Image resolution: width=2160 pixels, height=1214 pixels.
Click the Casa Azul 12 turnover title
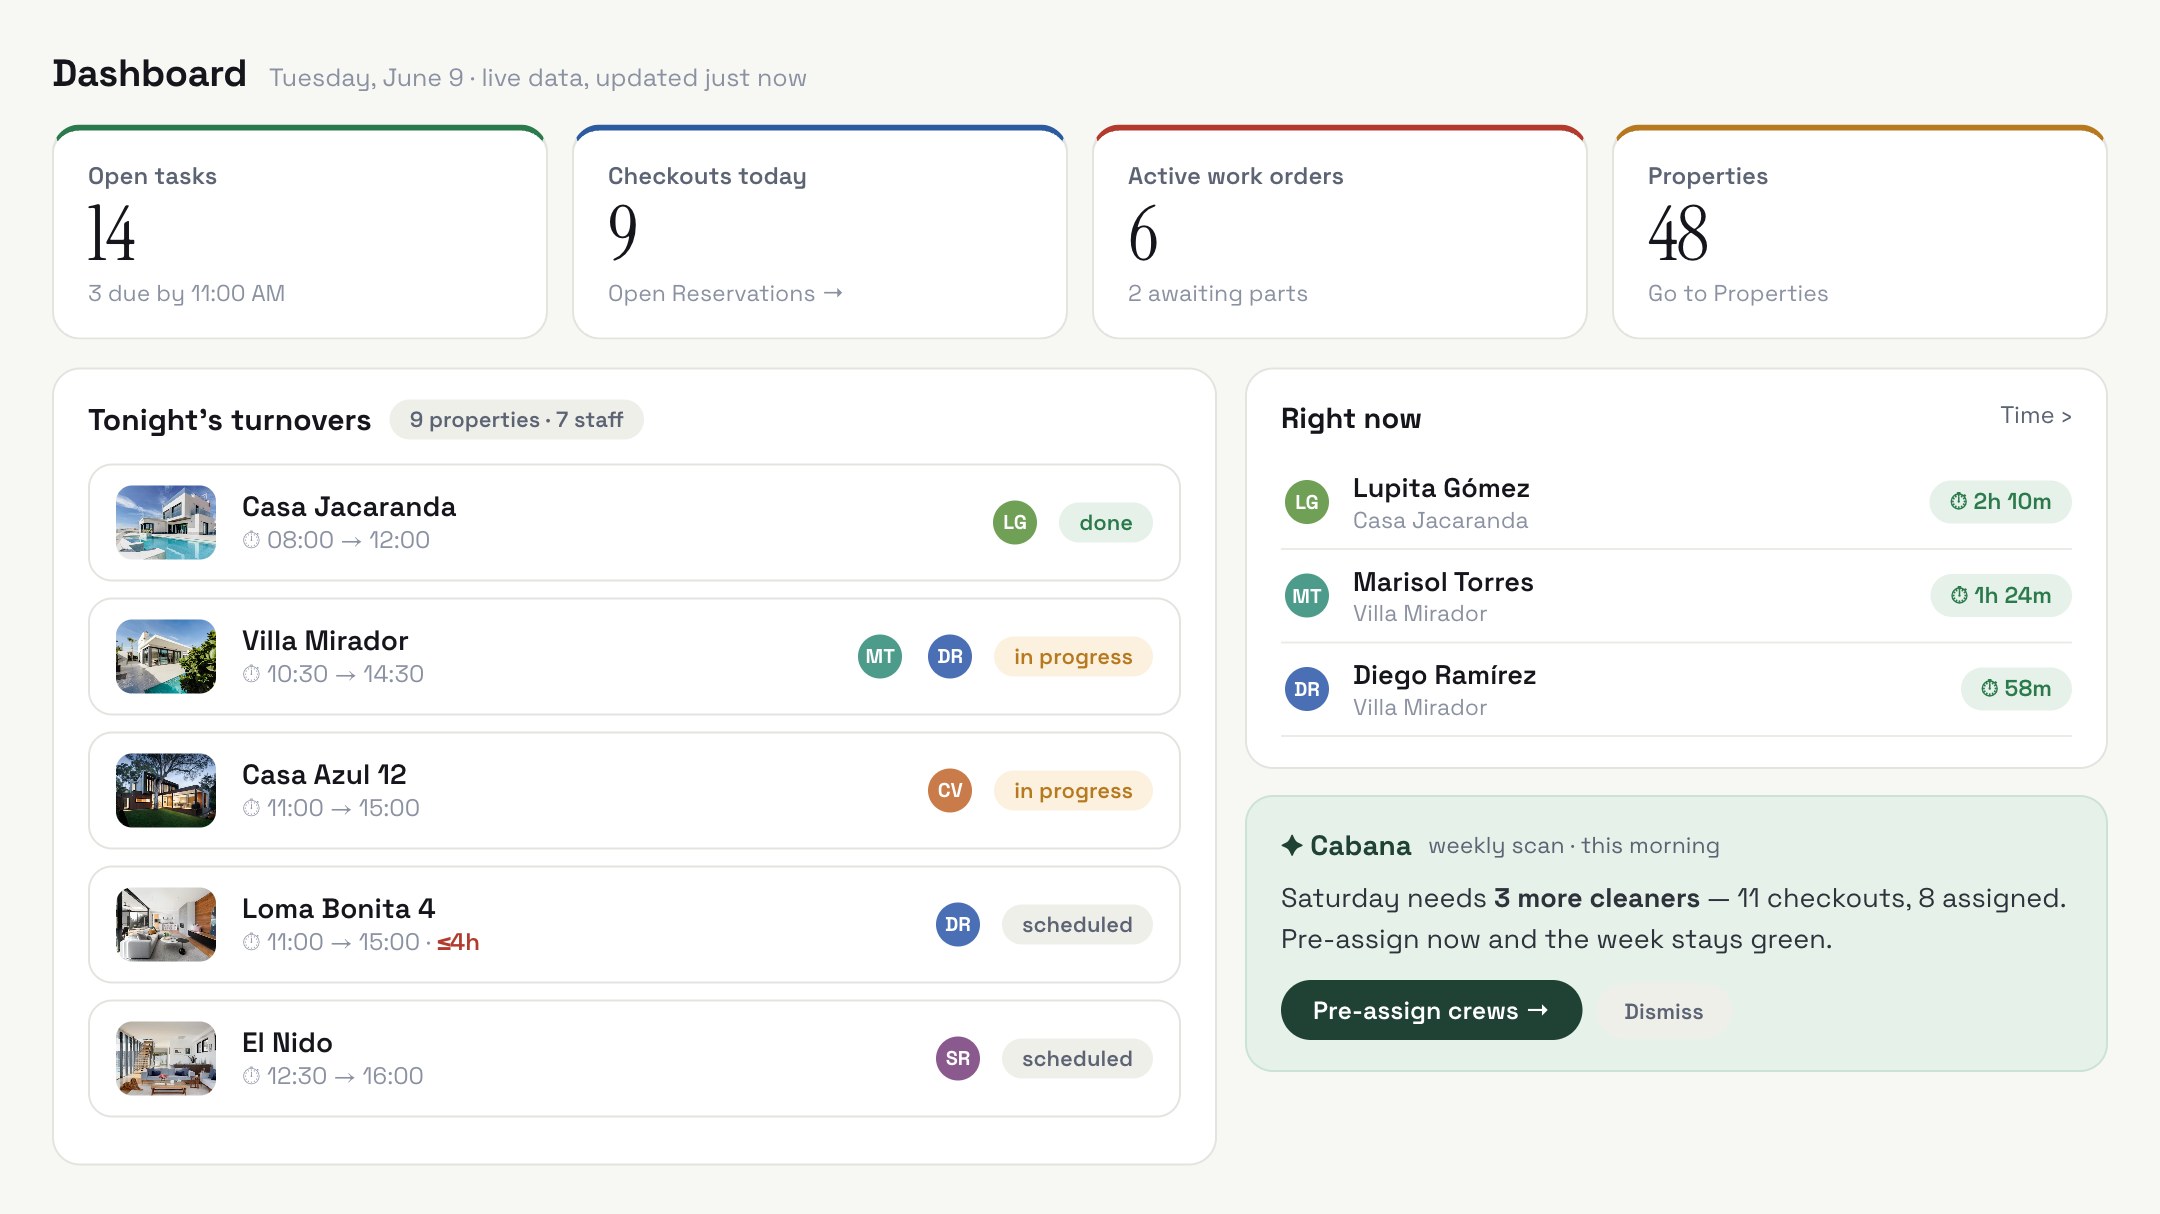[x=324, y=774]
